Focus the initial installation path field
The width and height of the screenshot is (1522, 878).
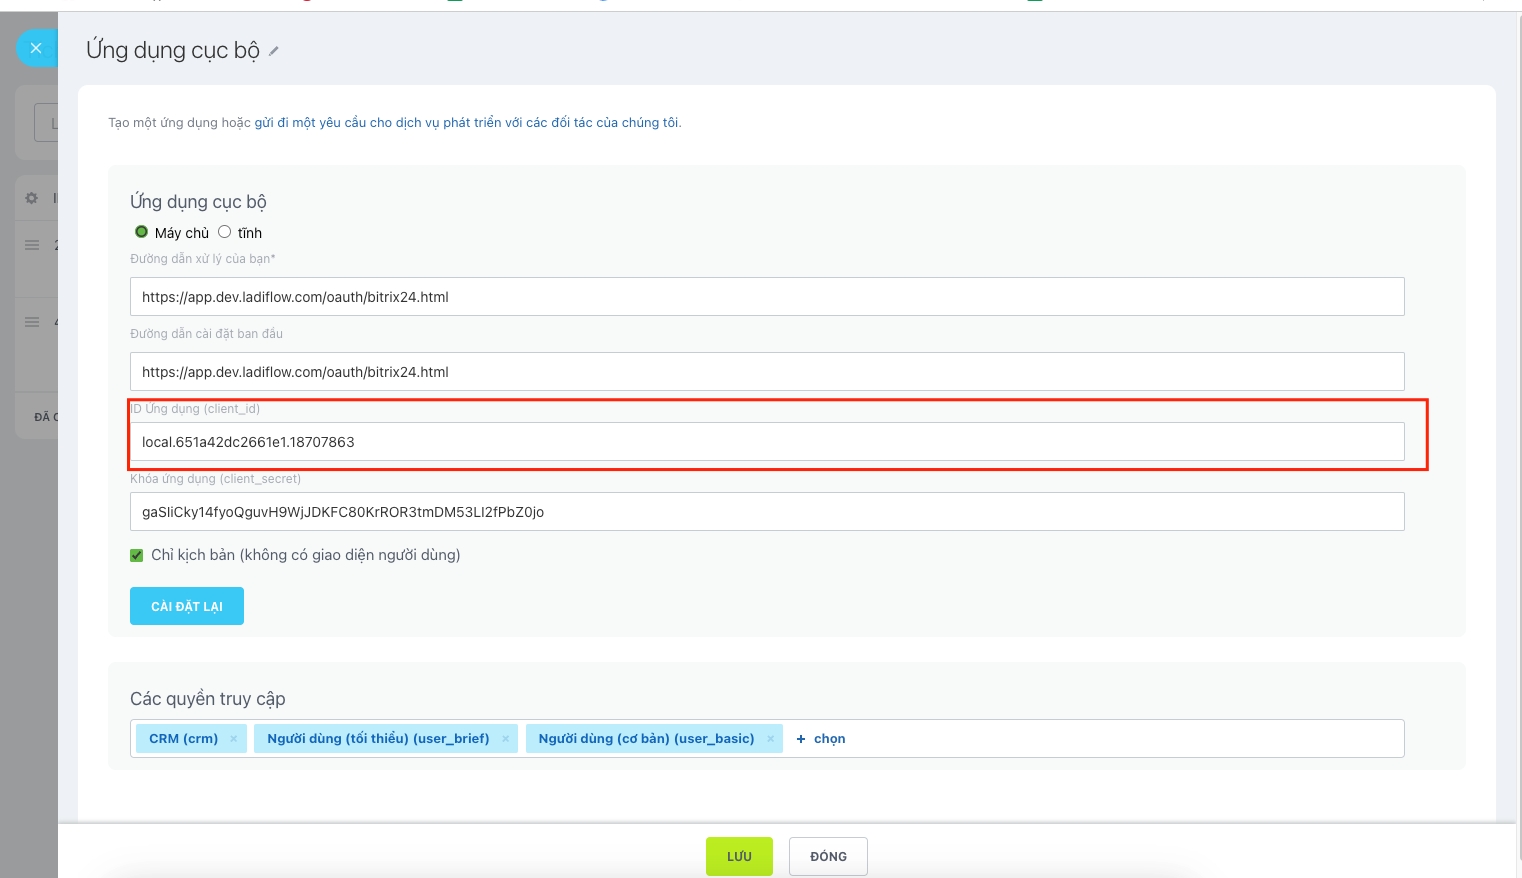click(x=766, y=372)
